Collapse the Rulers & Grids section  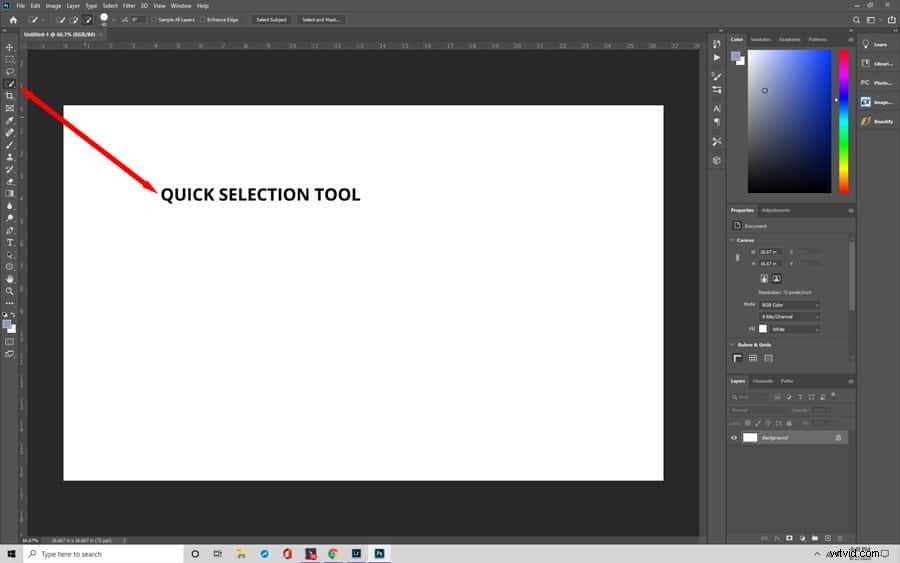point(732,344)
